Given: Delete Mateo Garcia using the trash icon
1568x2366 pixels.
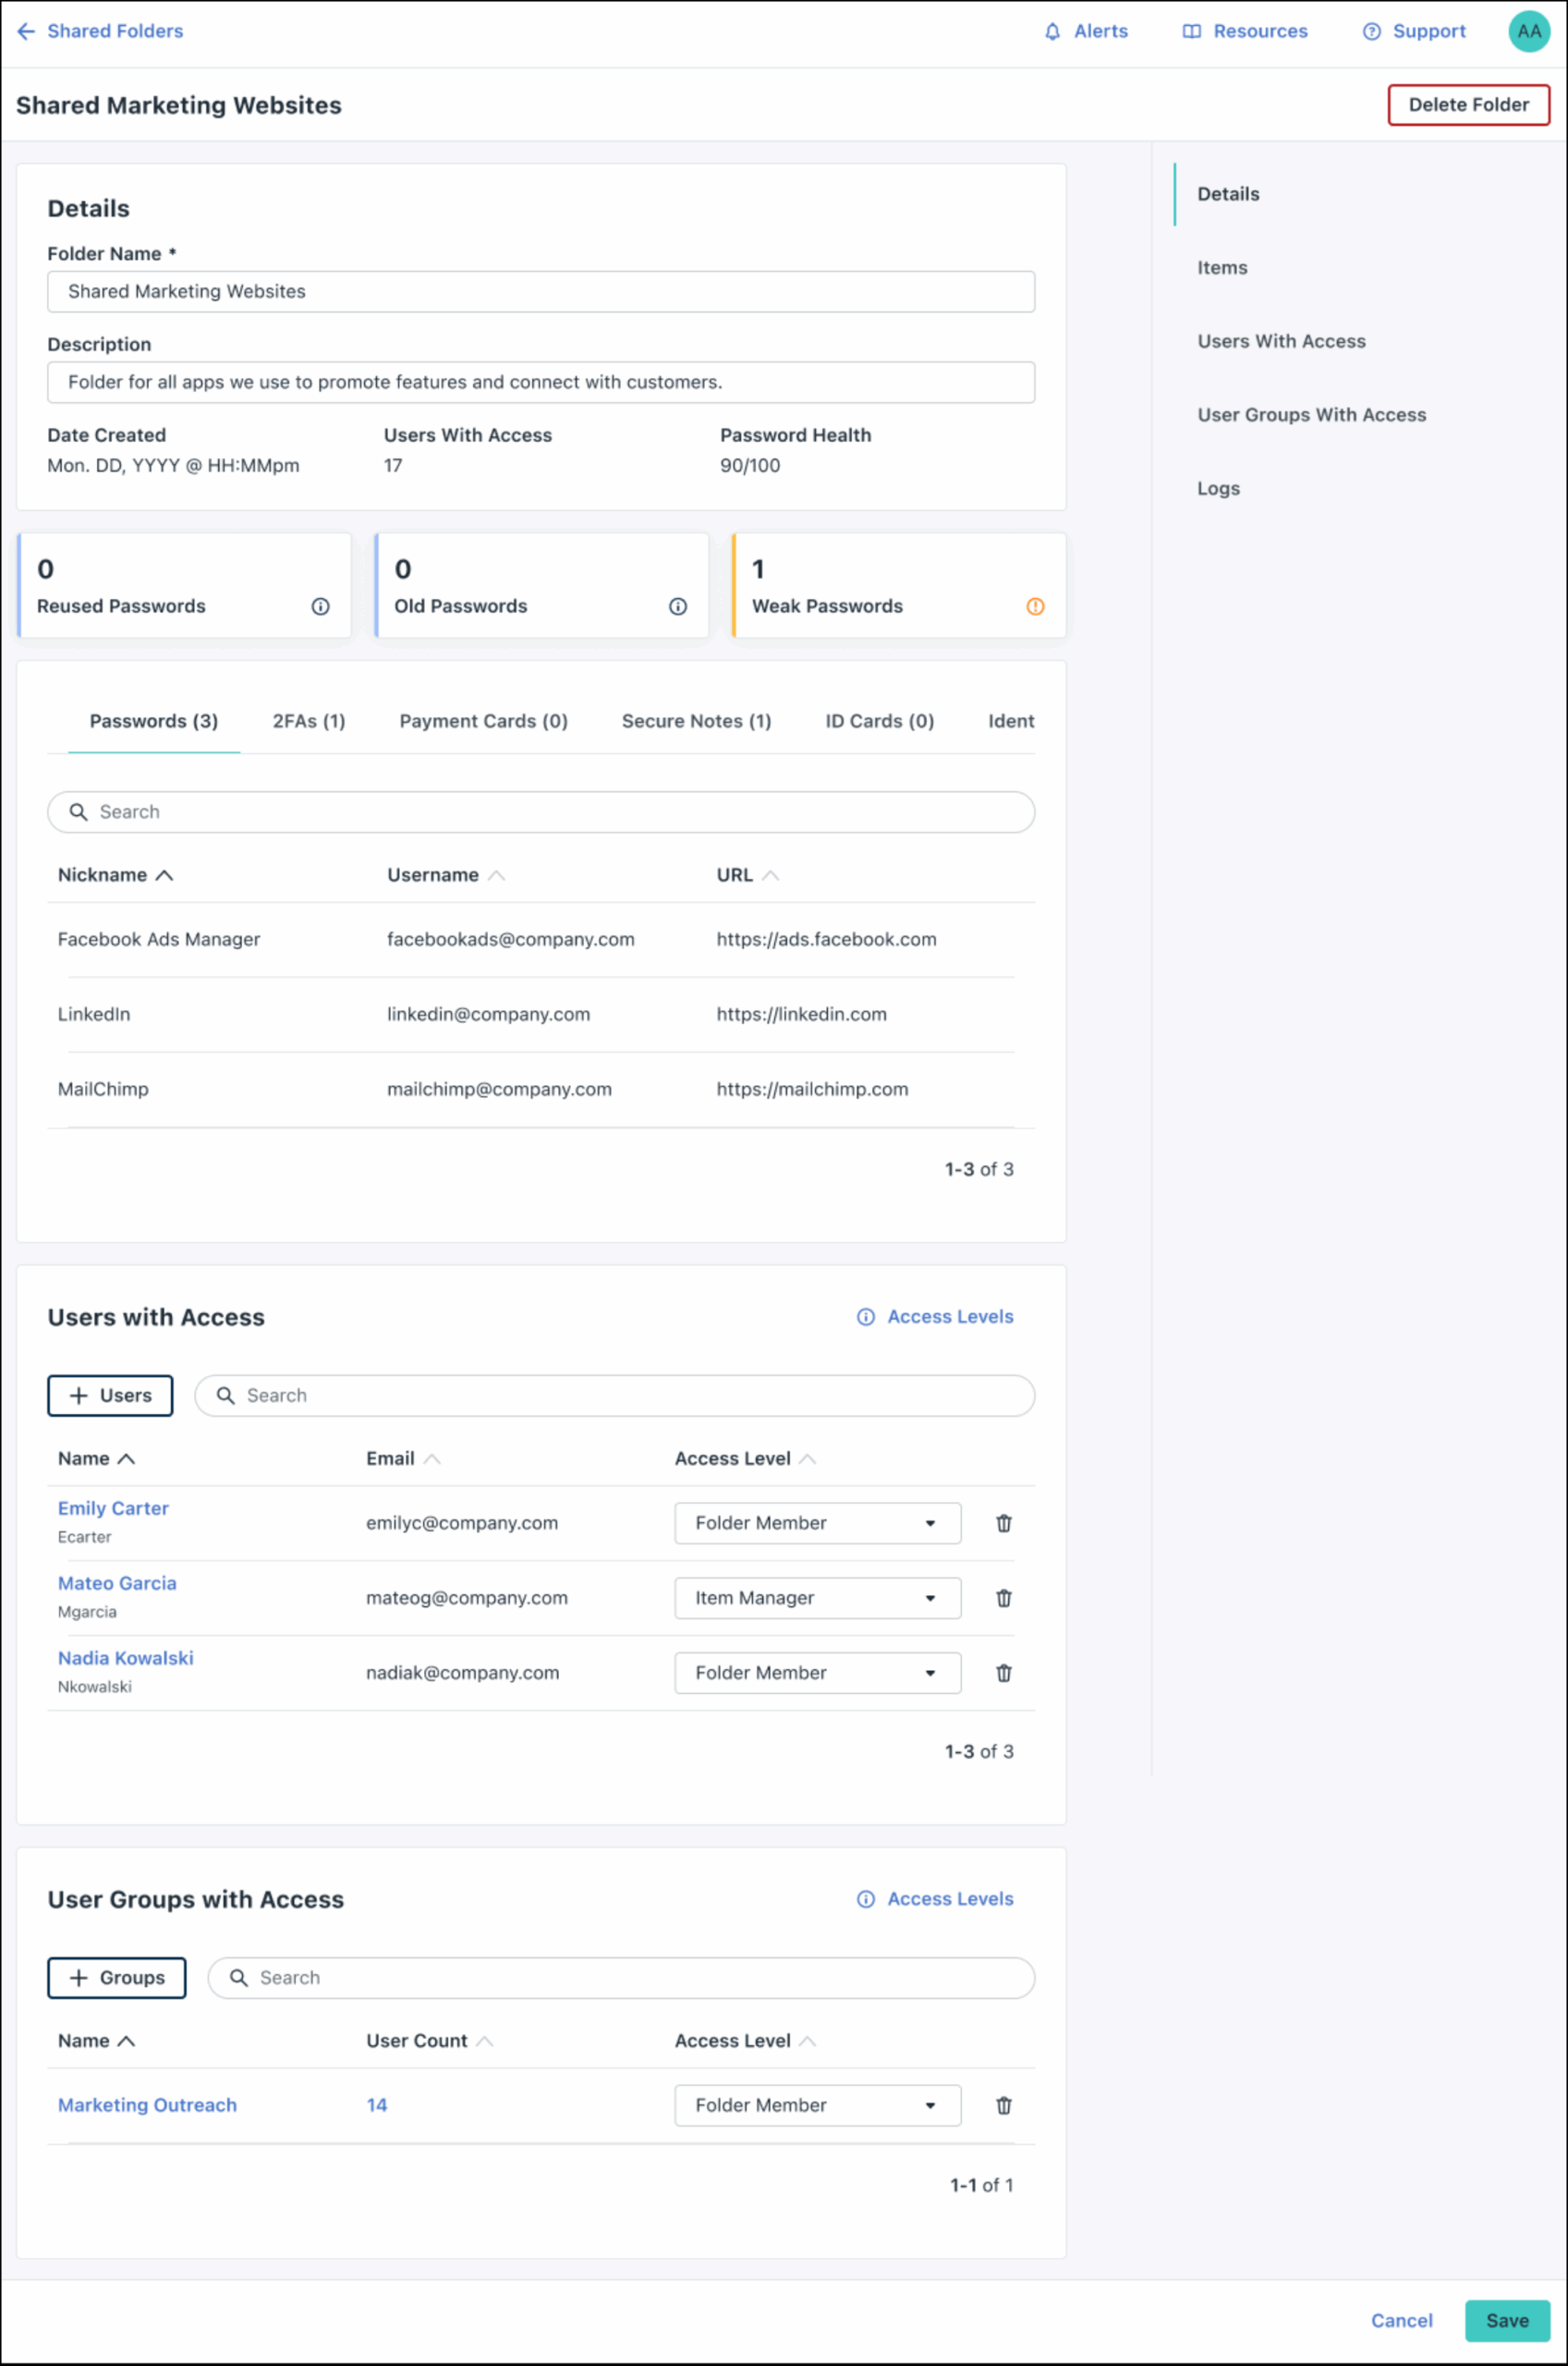Looking at the screenshot, I should click(x=1003, y=1598).
